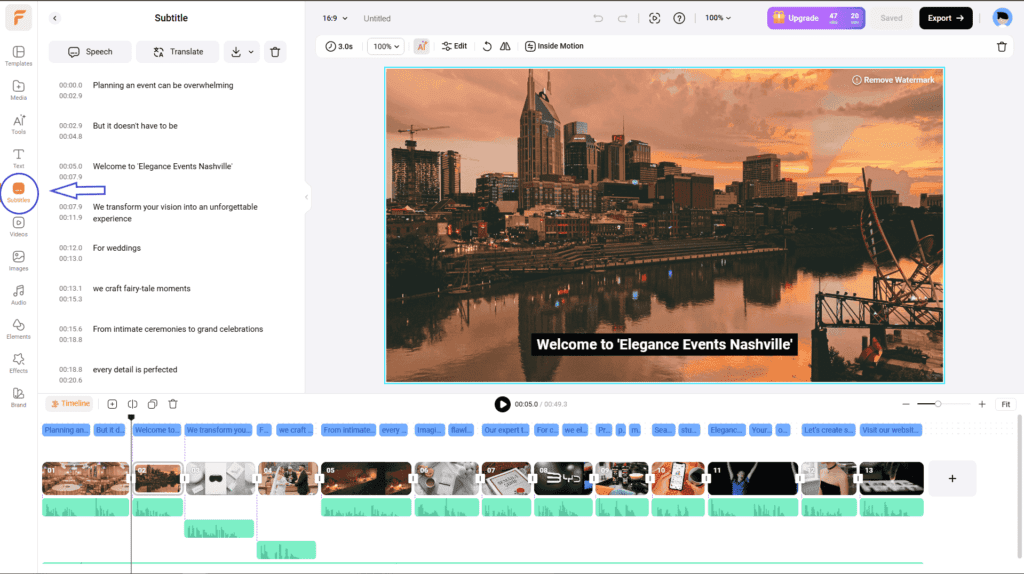Click Remove Watermark link
The width and height of the screenshot is (1024, 574).
pos(893,80)
